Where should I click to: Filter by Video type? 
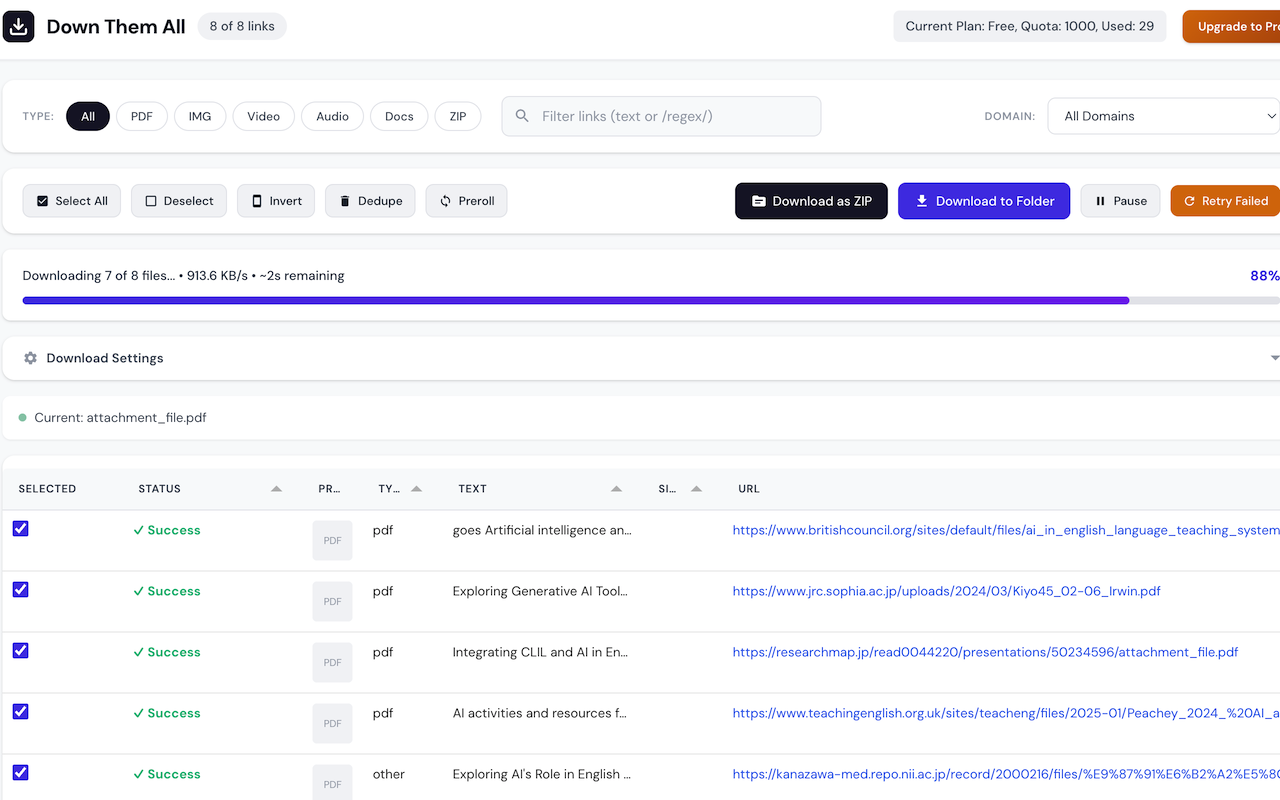pyautogui.click(x=264, y=116)
